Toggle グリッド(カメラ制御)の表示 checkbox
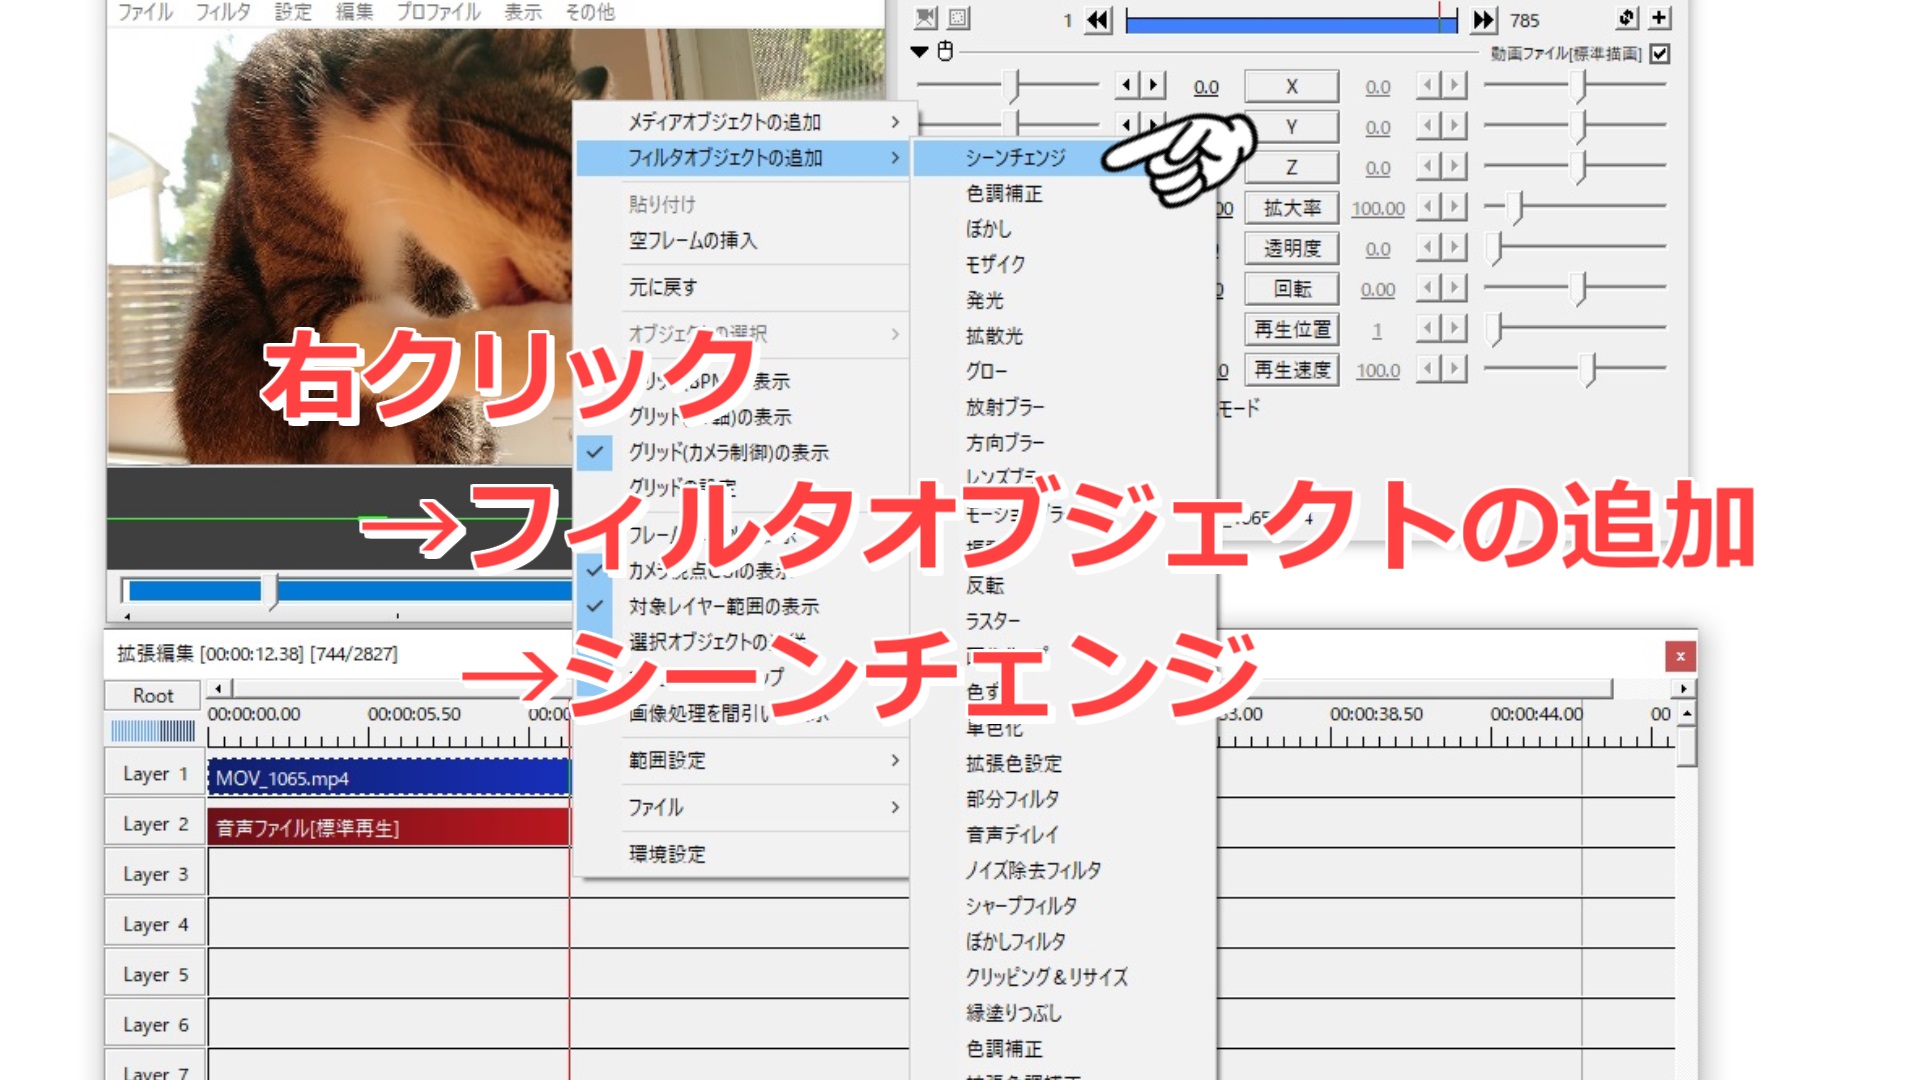 (597, 452)
